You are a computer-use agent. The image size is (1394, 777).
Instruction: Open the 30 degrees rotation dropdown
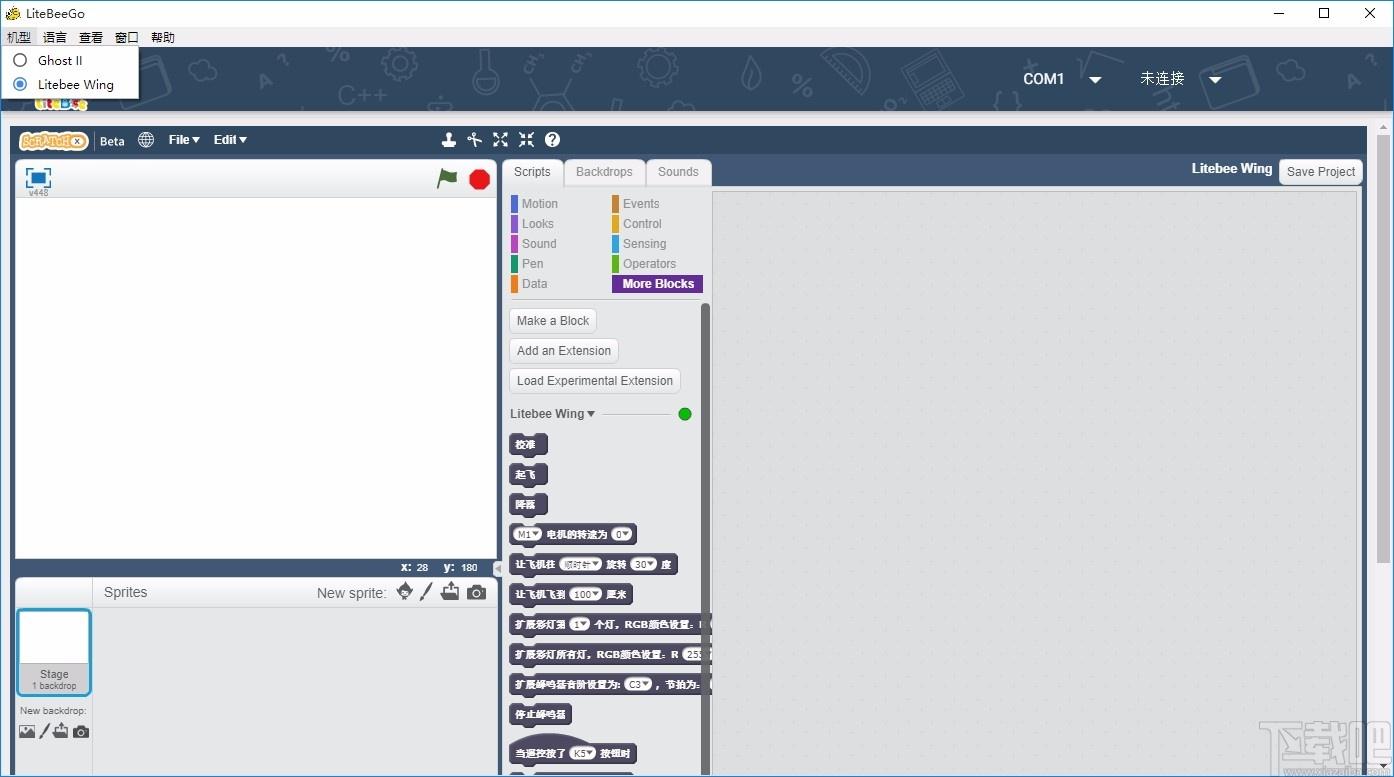click(x=644, y=564)
